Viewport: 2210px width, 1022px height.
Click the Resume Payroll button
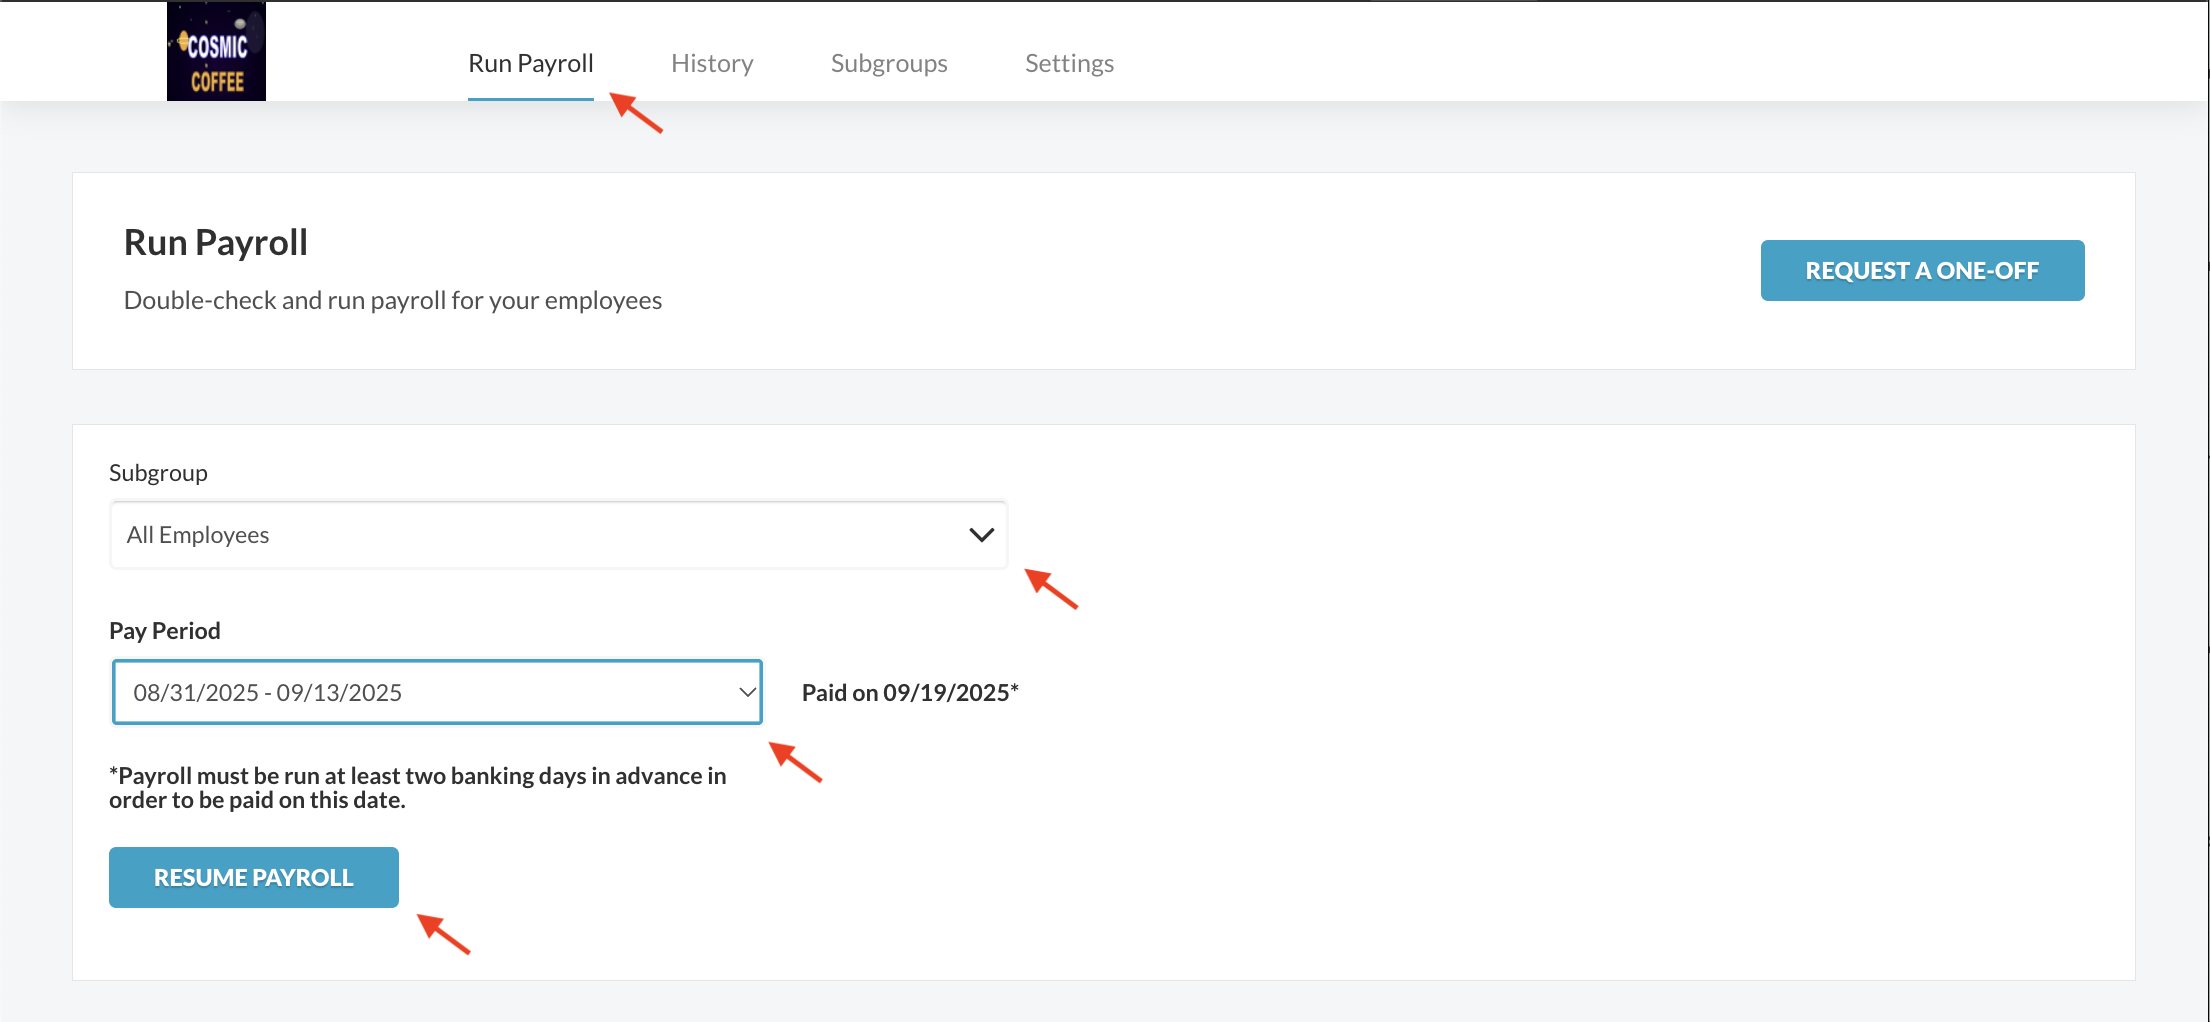[253, 877]
